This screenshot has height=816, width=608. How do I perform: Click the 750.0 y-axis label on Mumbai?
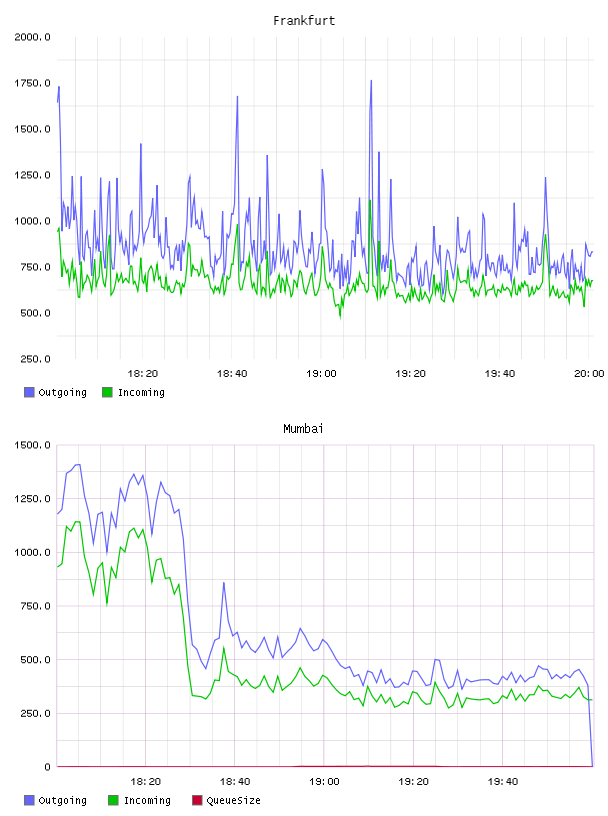click(35, 606)
